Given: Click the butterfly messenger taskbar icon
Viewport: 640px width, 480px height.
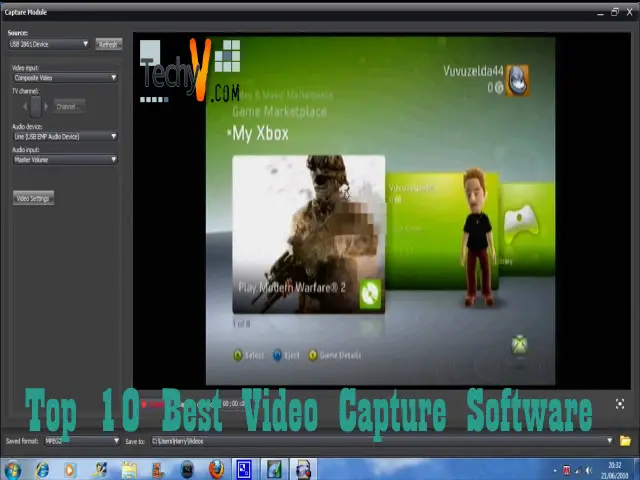Looking at the screenshot, I should 99,470.
